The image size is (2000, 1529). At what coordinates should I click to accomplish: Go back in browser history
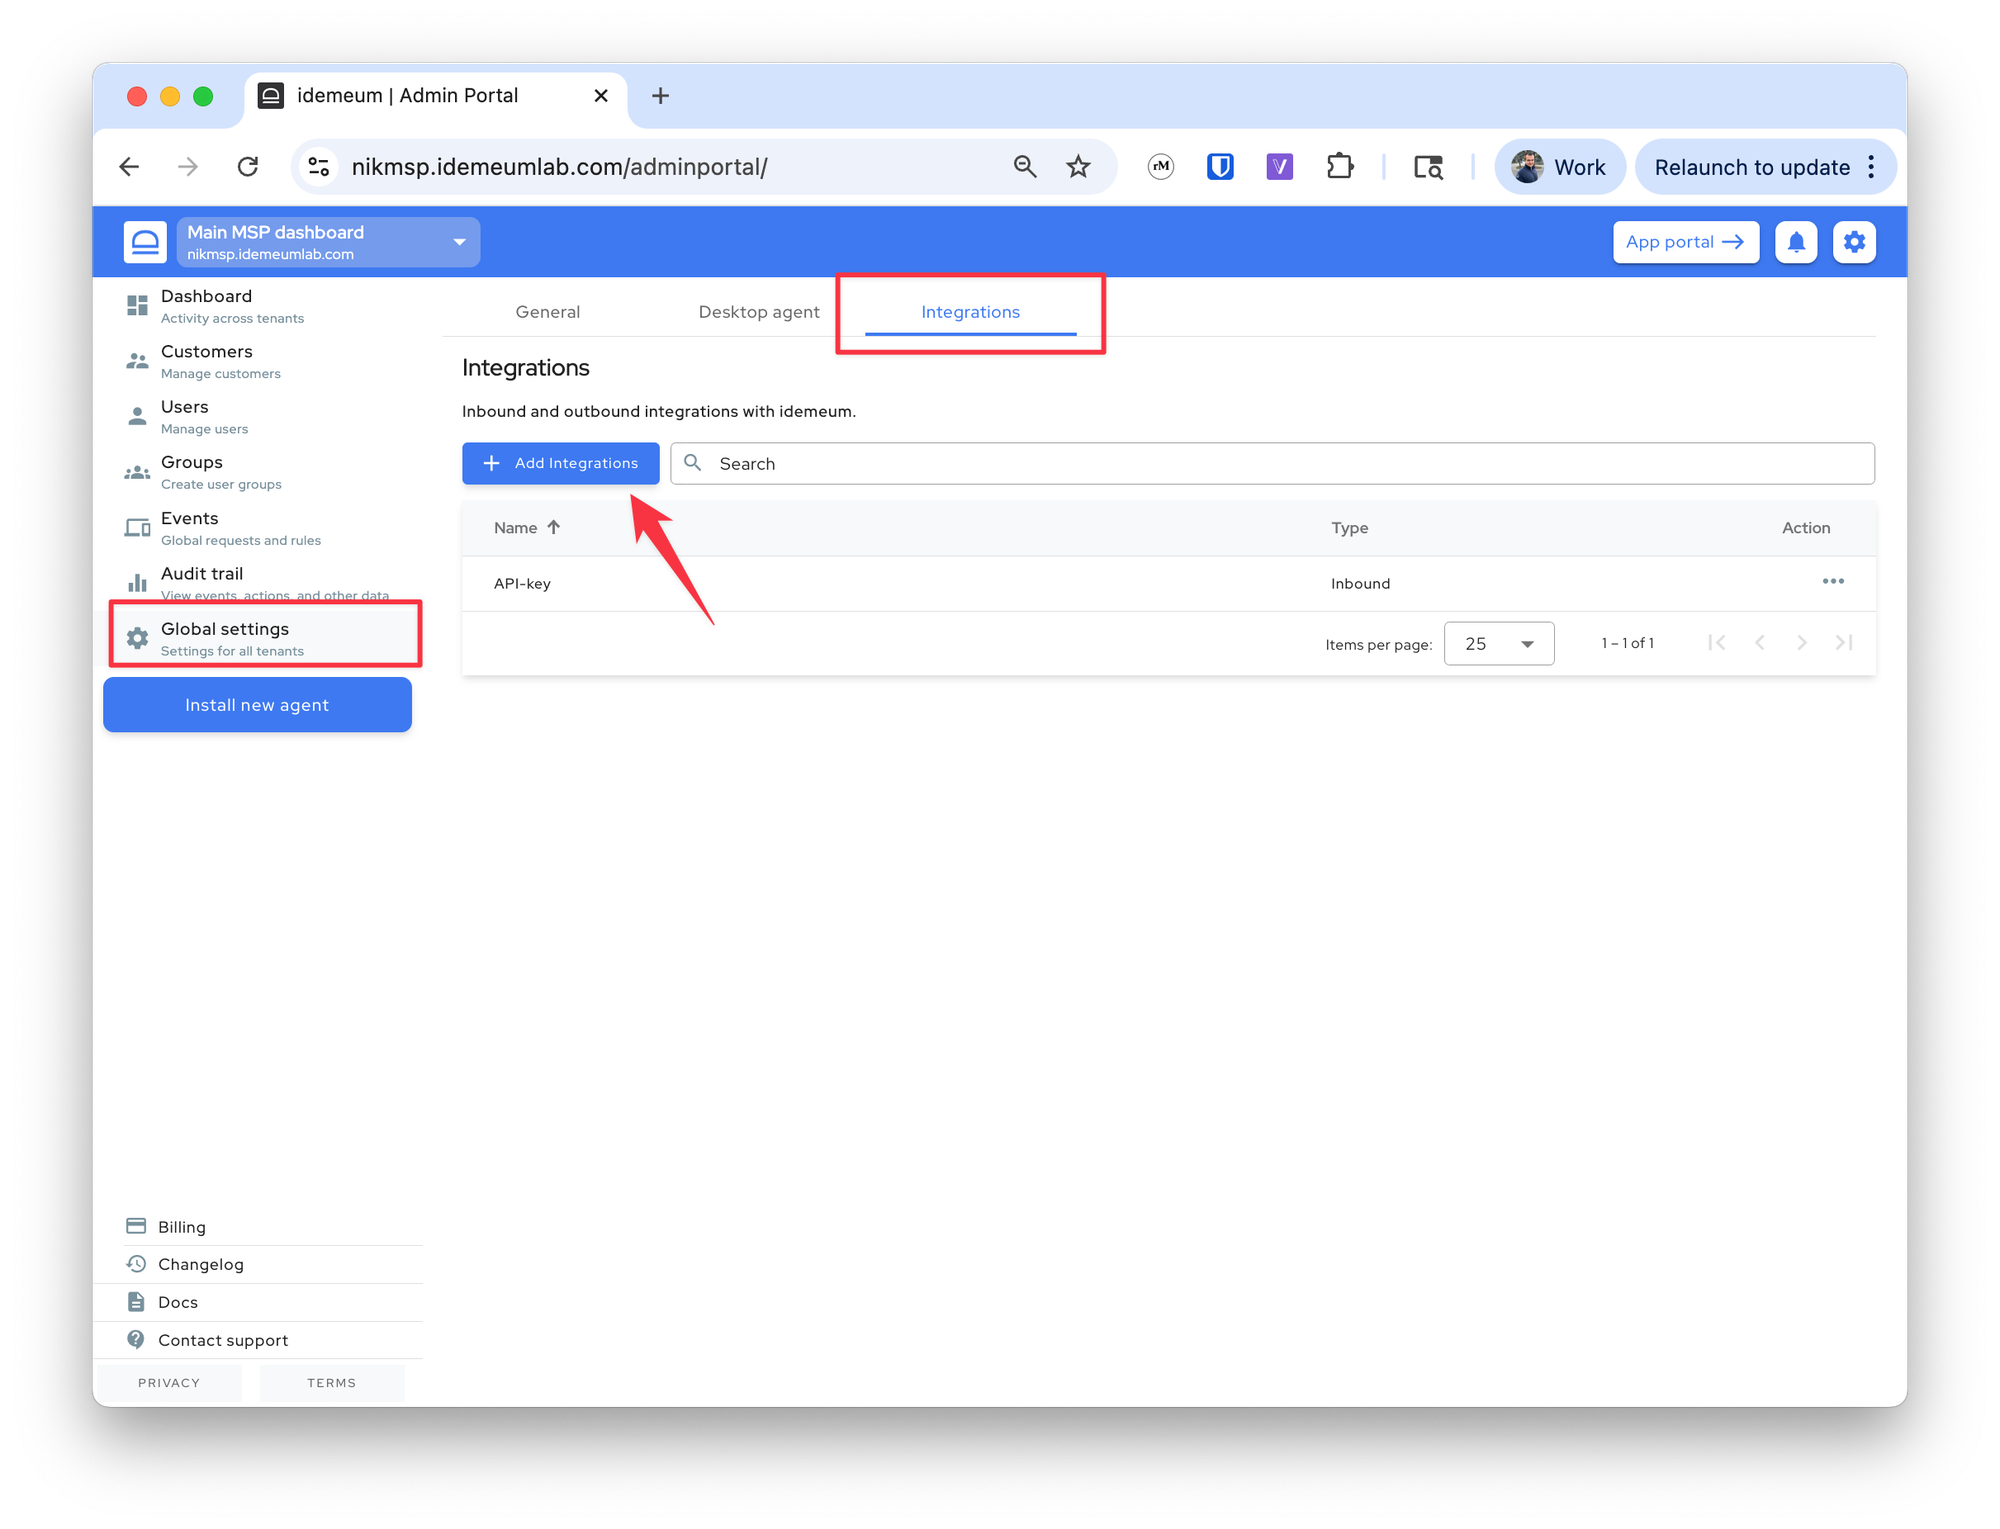130,167
